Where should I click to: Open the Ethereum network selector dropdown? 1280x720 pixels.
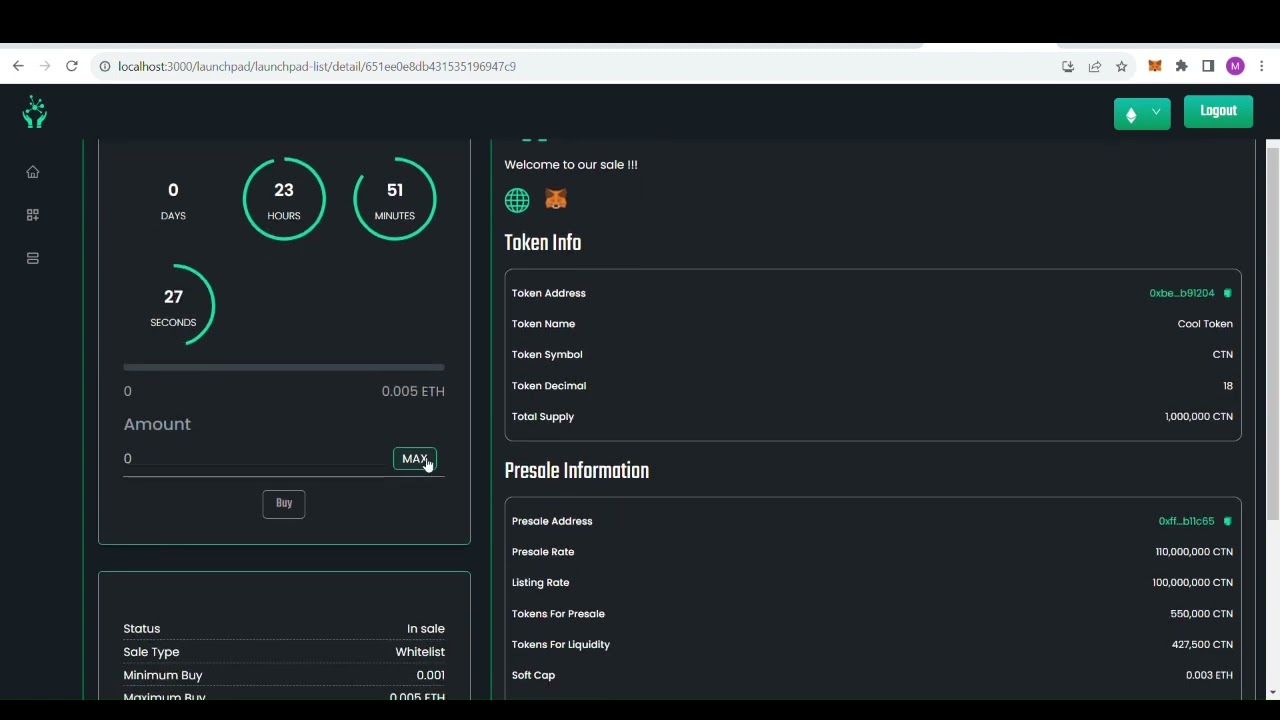(1142, 113)
